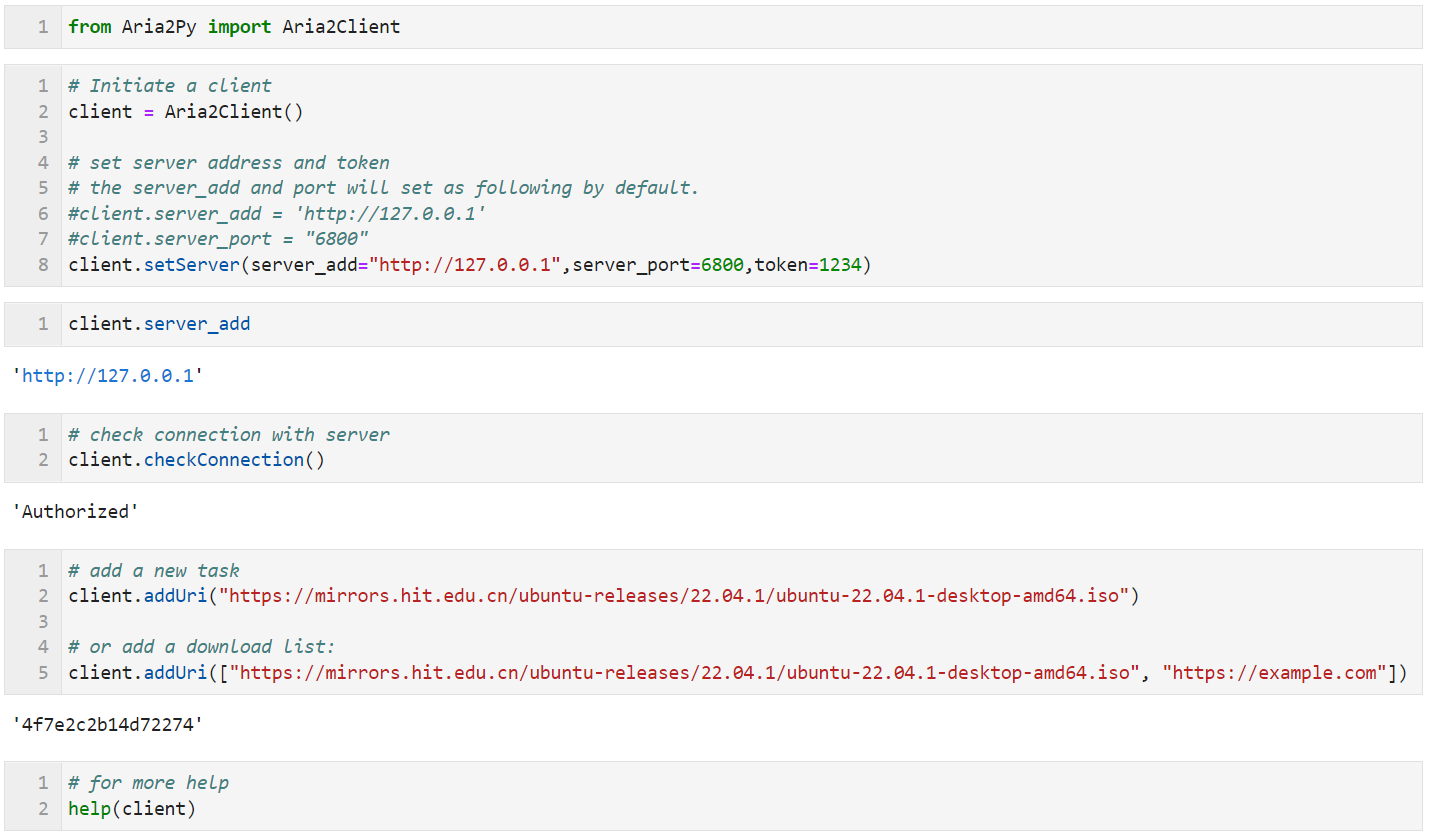The image size is (1429, 831).
Task: Click the 'server_port=6800' argument in setServer
Action: (658, 265)
